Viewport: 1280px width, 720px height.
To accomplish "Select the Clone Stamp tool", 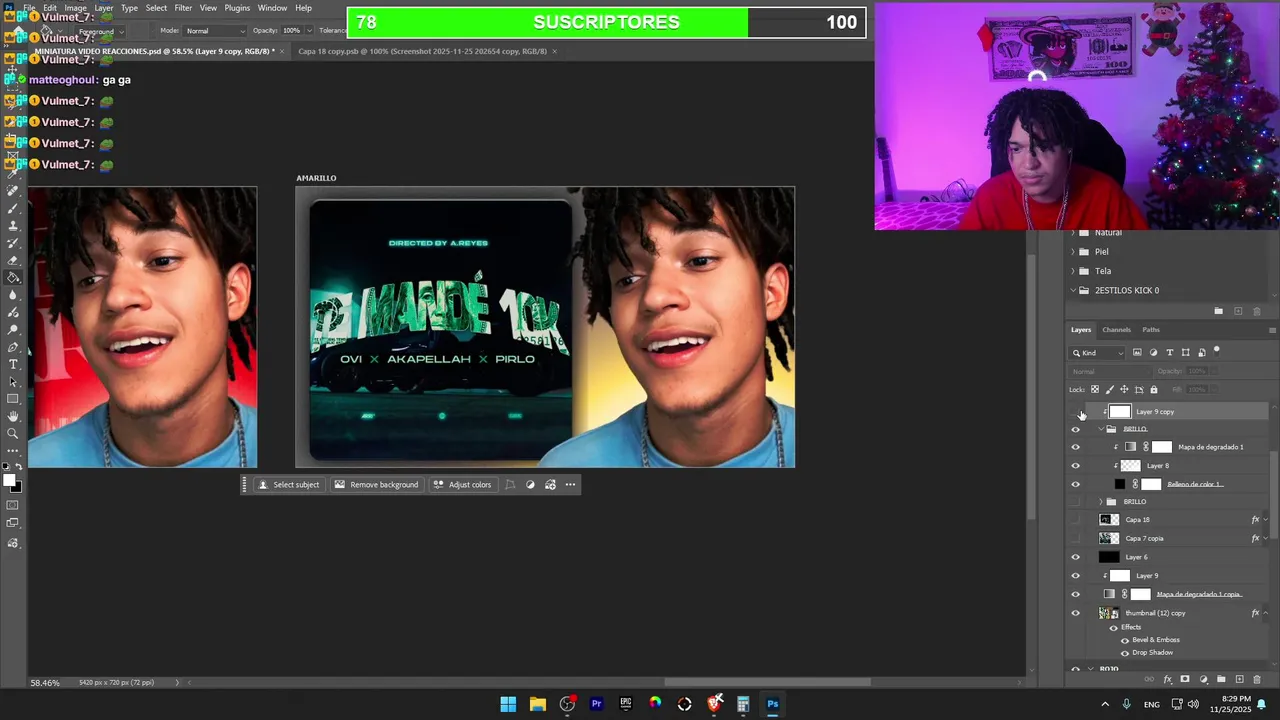I will pyautogui.click(x=13, y=226).
